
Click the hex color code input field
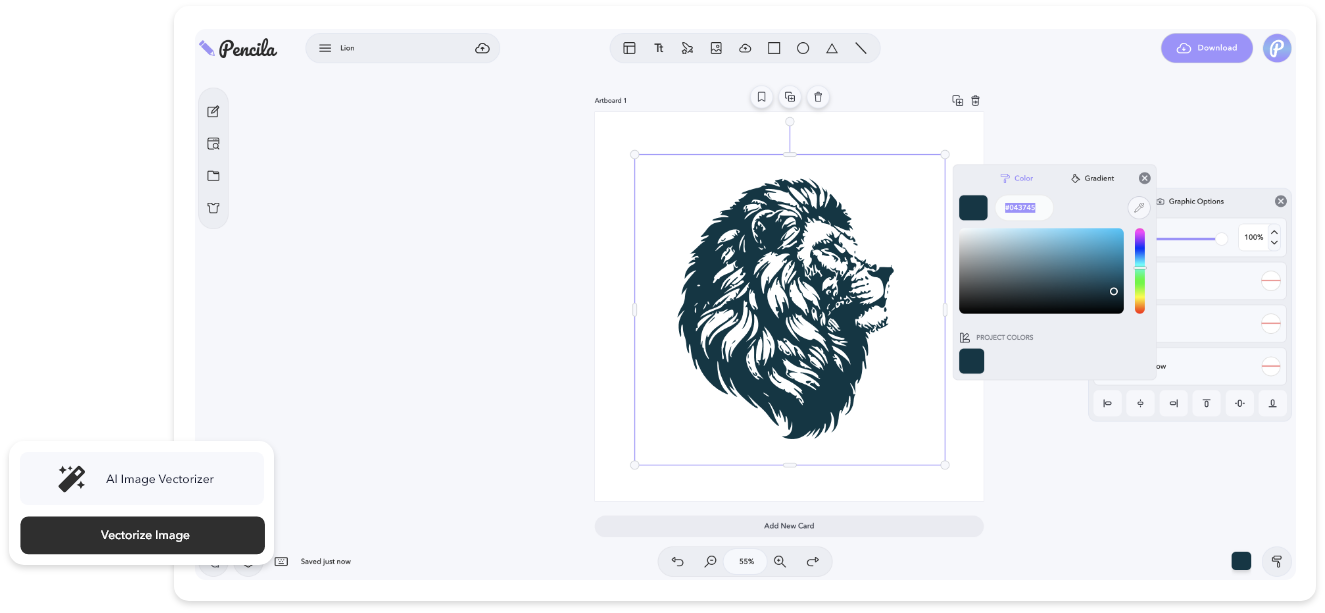[x=1022, y=207]
